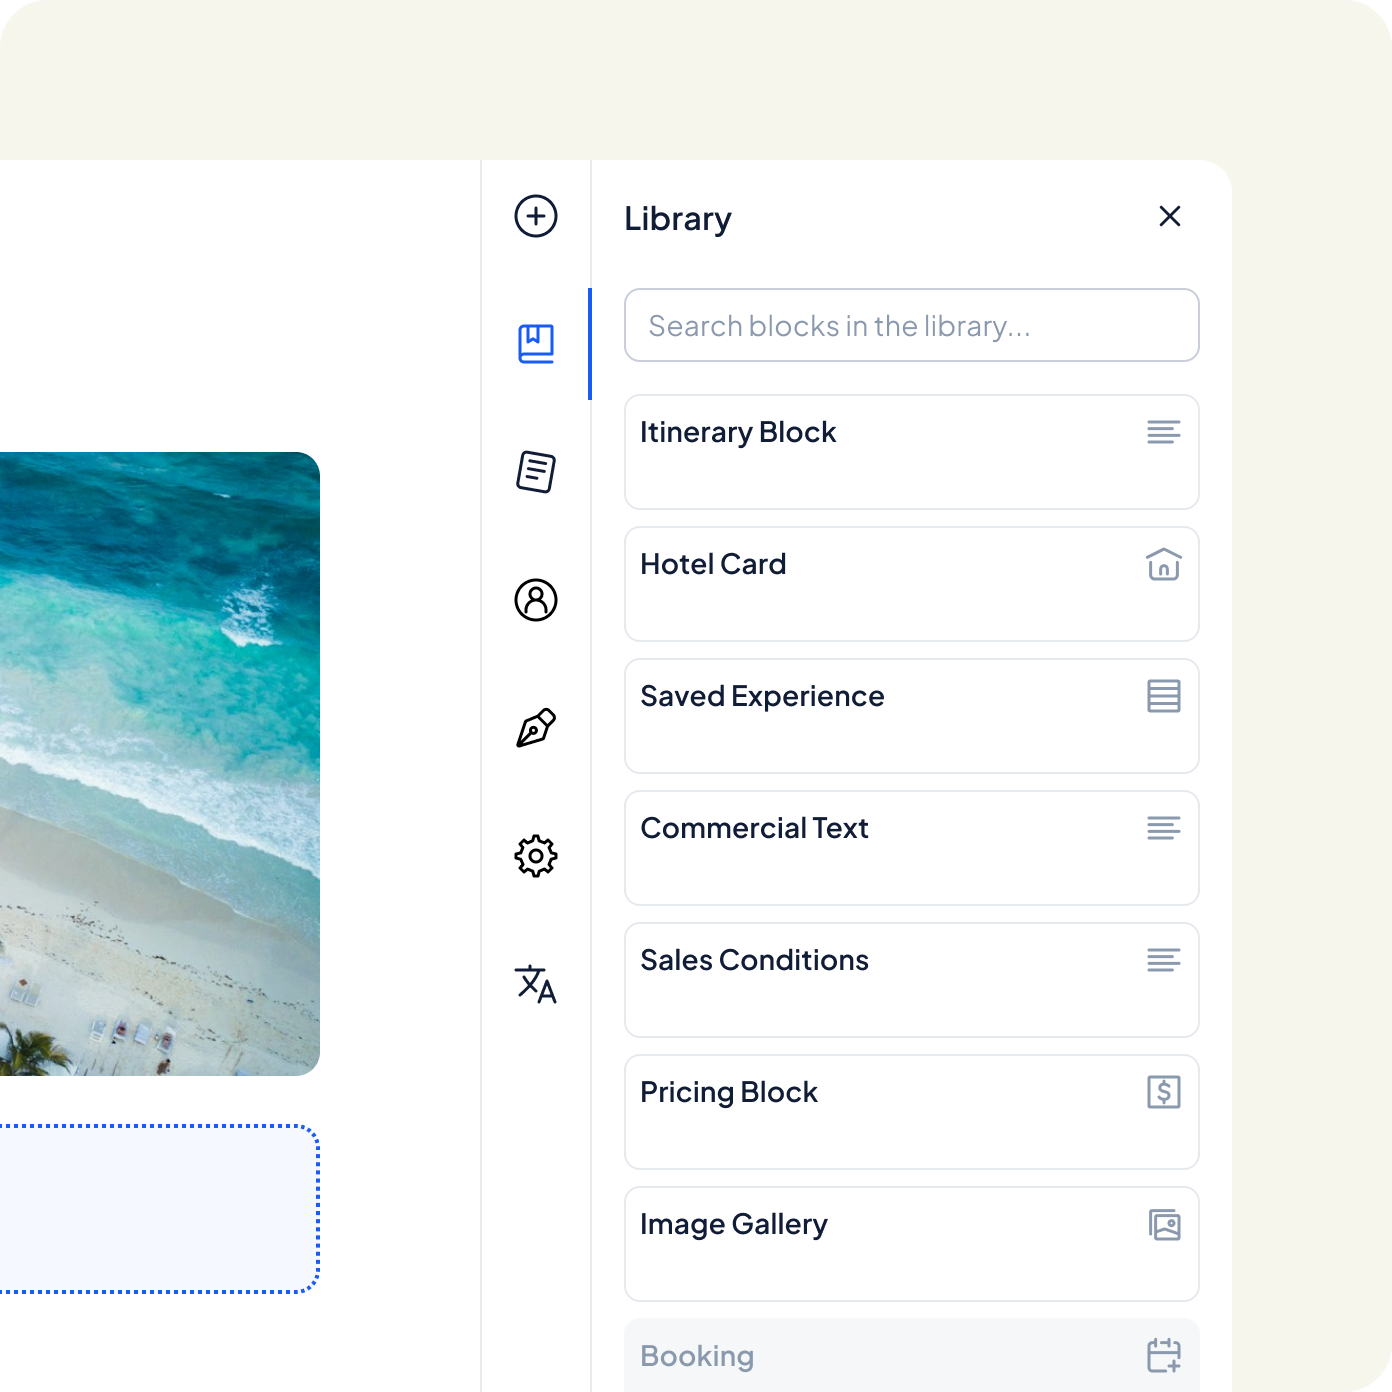
Task: Select the Itinerary Block card
Action: [912, 452]
